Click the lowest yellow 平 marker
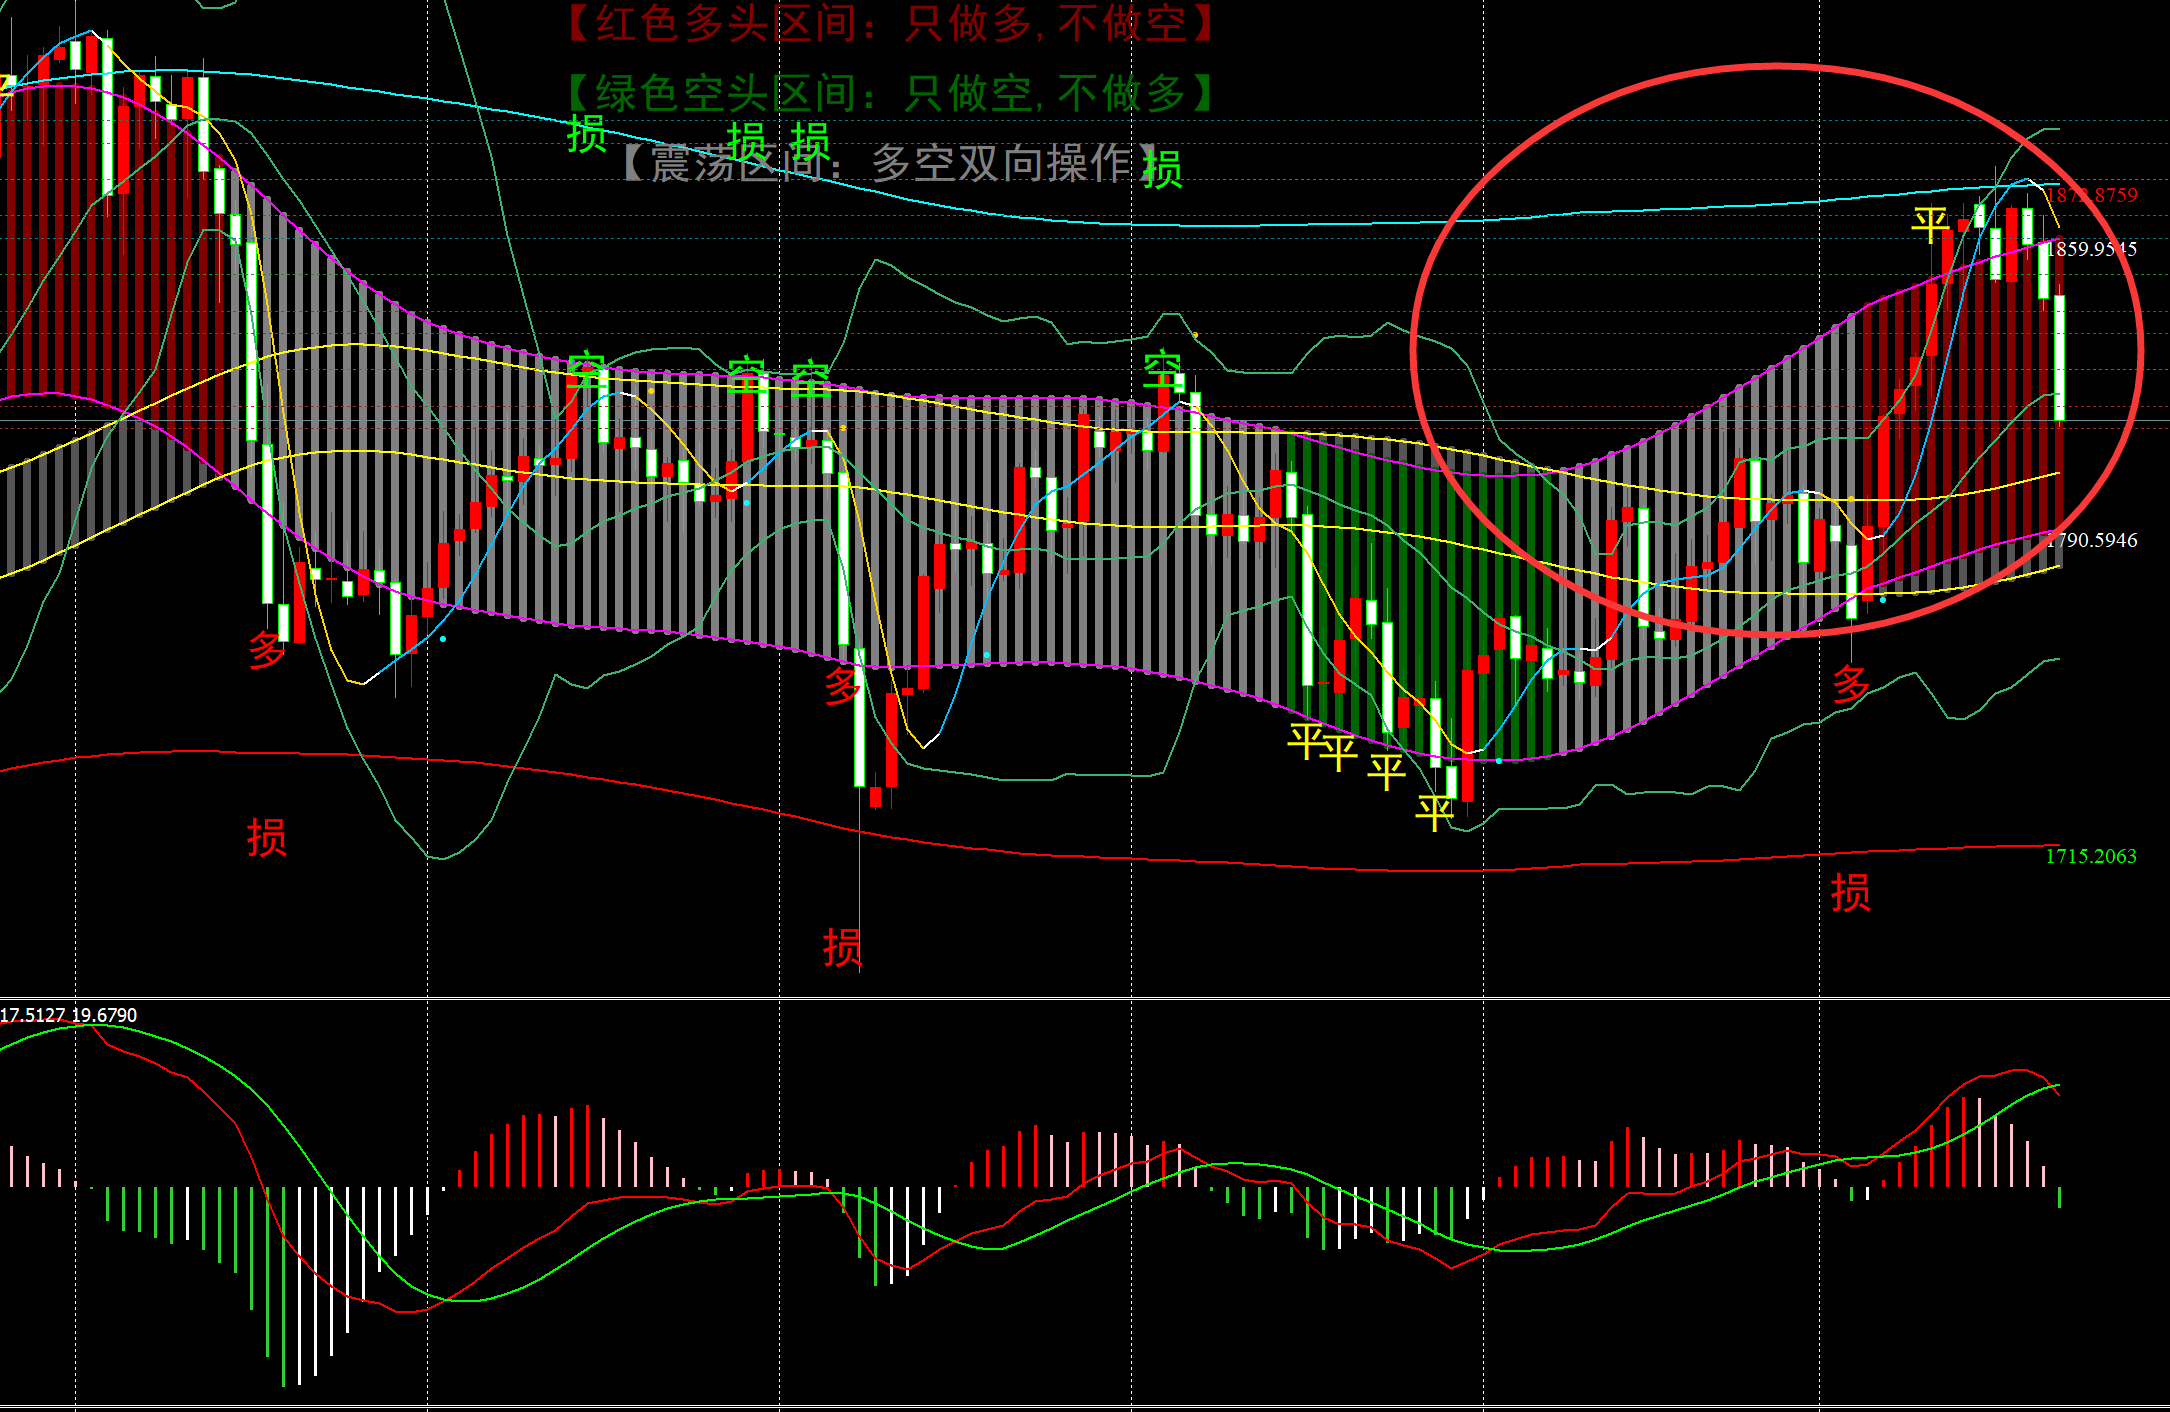Viewport: 2170px width, 1412px height. [x=1434, y=812]
